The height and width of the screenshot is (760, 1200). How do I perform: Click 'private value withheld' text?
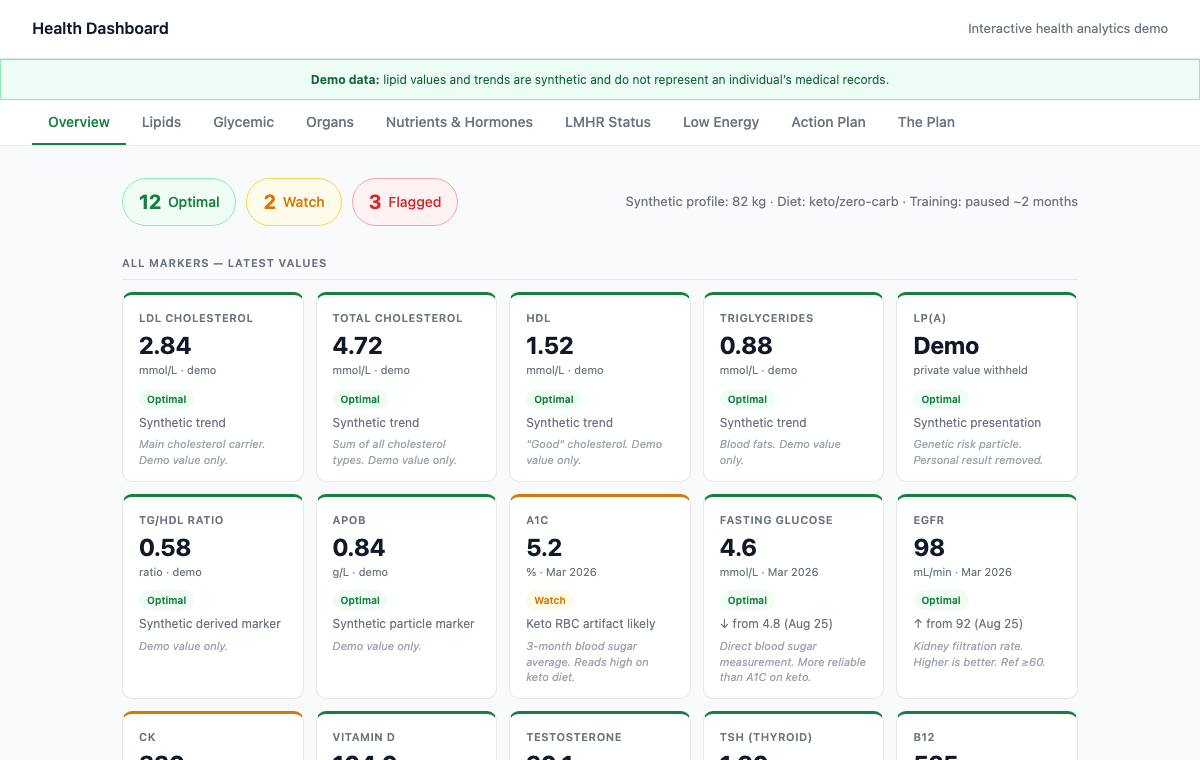[971, 370]
